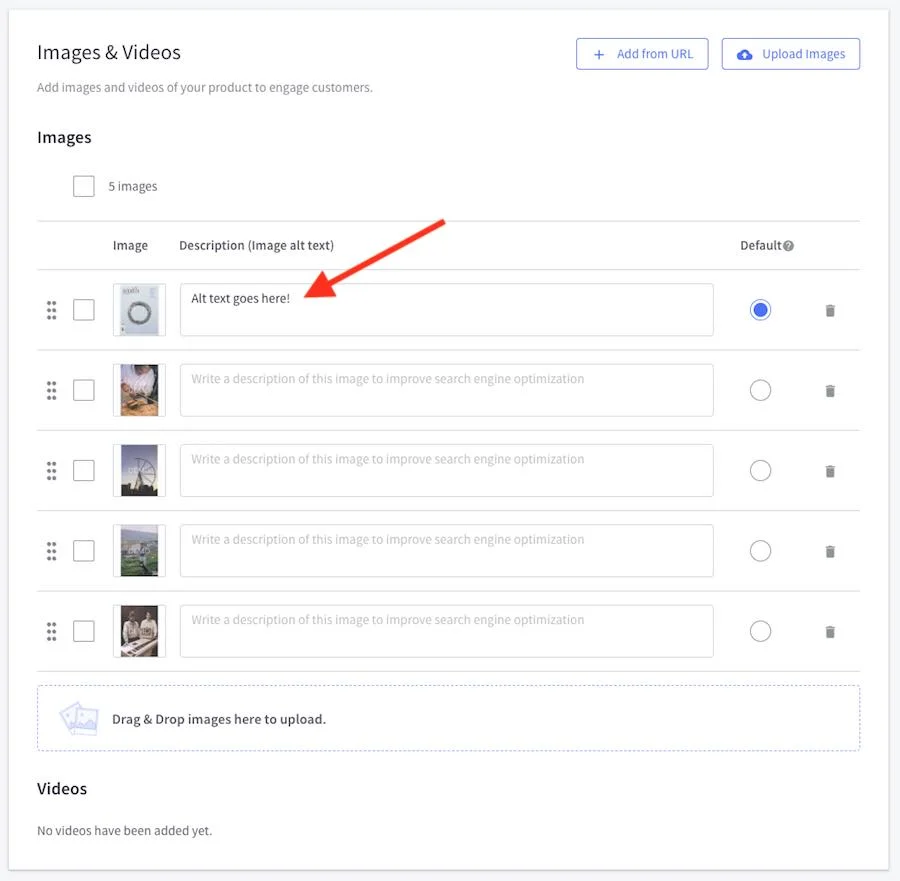The width and height of the screenshot is (900, 881).
Task: Click the 'Description (Image alt text)' column header
Action: pyautogui.click(x=256, y=246)
